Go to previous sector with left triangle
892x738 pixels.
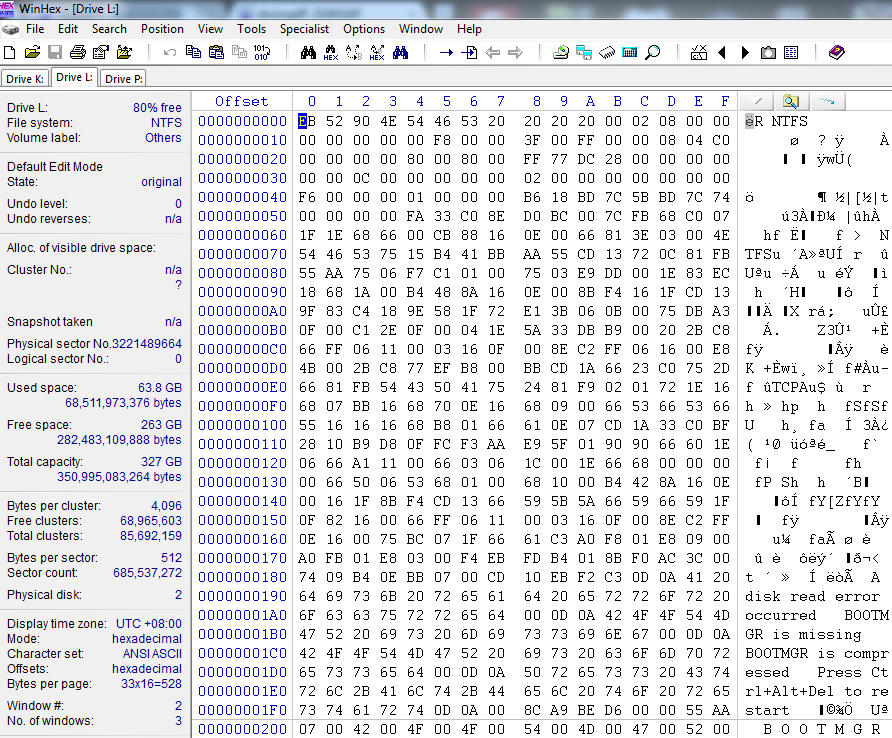722,53
